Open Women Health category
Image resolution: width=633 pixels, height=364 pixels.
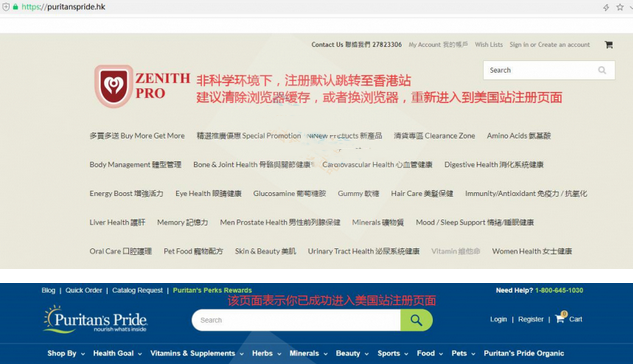[x=532, y=251]
